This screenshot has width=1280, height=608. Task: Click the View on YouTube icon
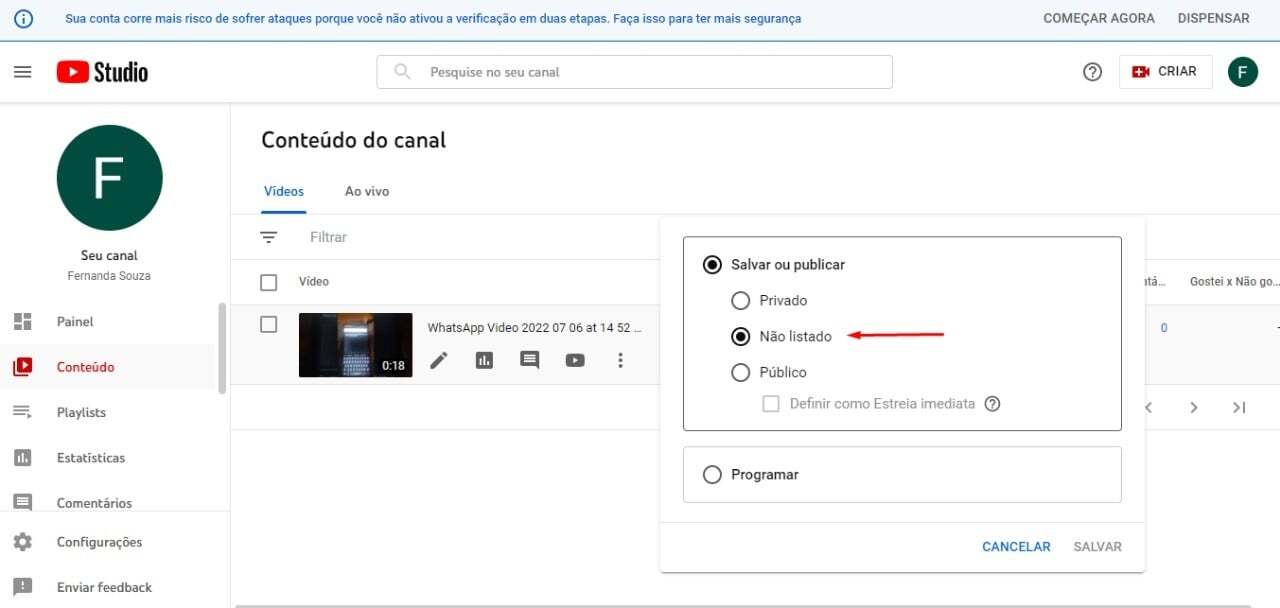pos(575,360)
